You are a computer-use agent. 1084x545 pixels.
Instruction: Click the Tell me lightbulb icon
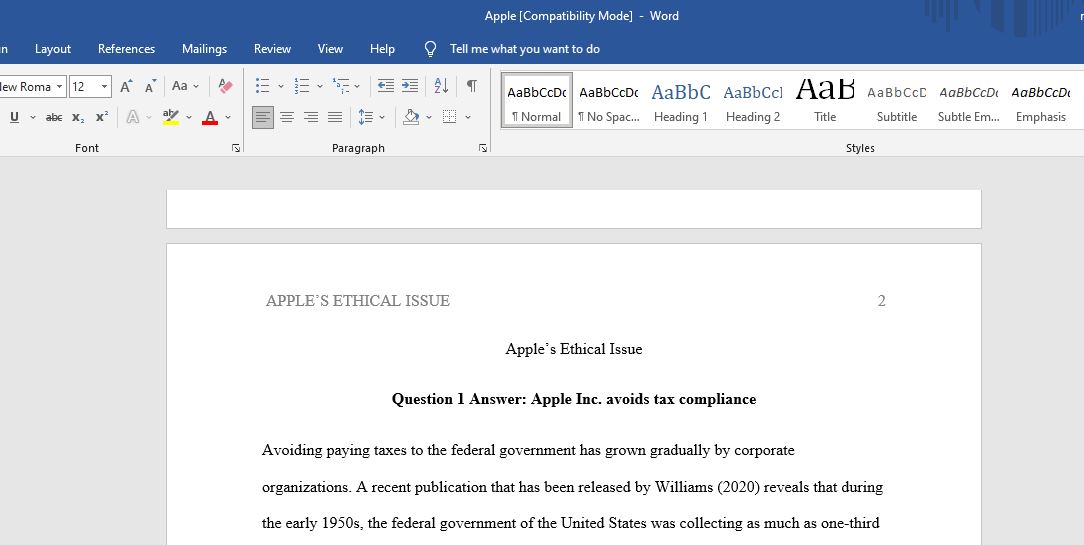pyautogui.click(x=430, y=49)
